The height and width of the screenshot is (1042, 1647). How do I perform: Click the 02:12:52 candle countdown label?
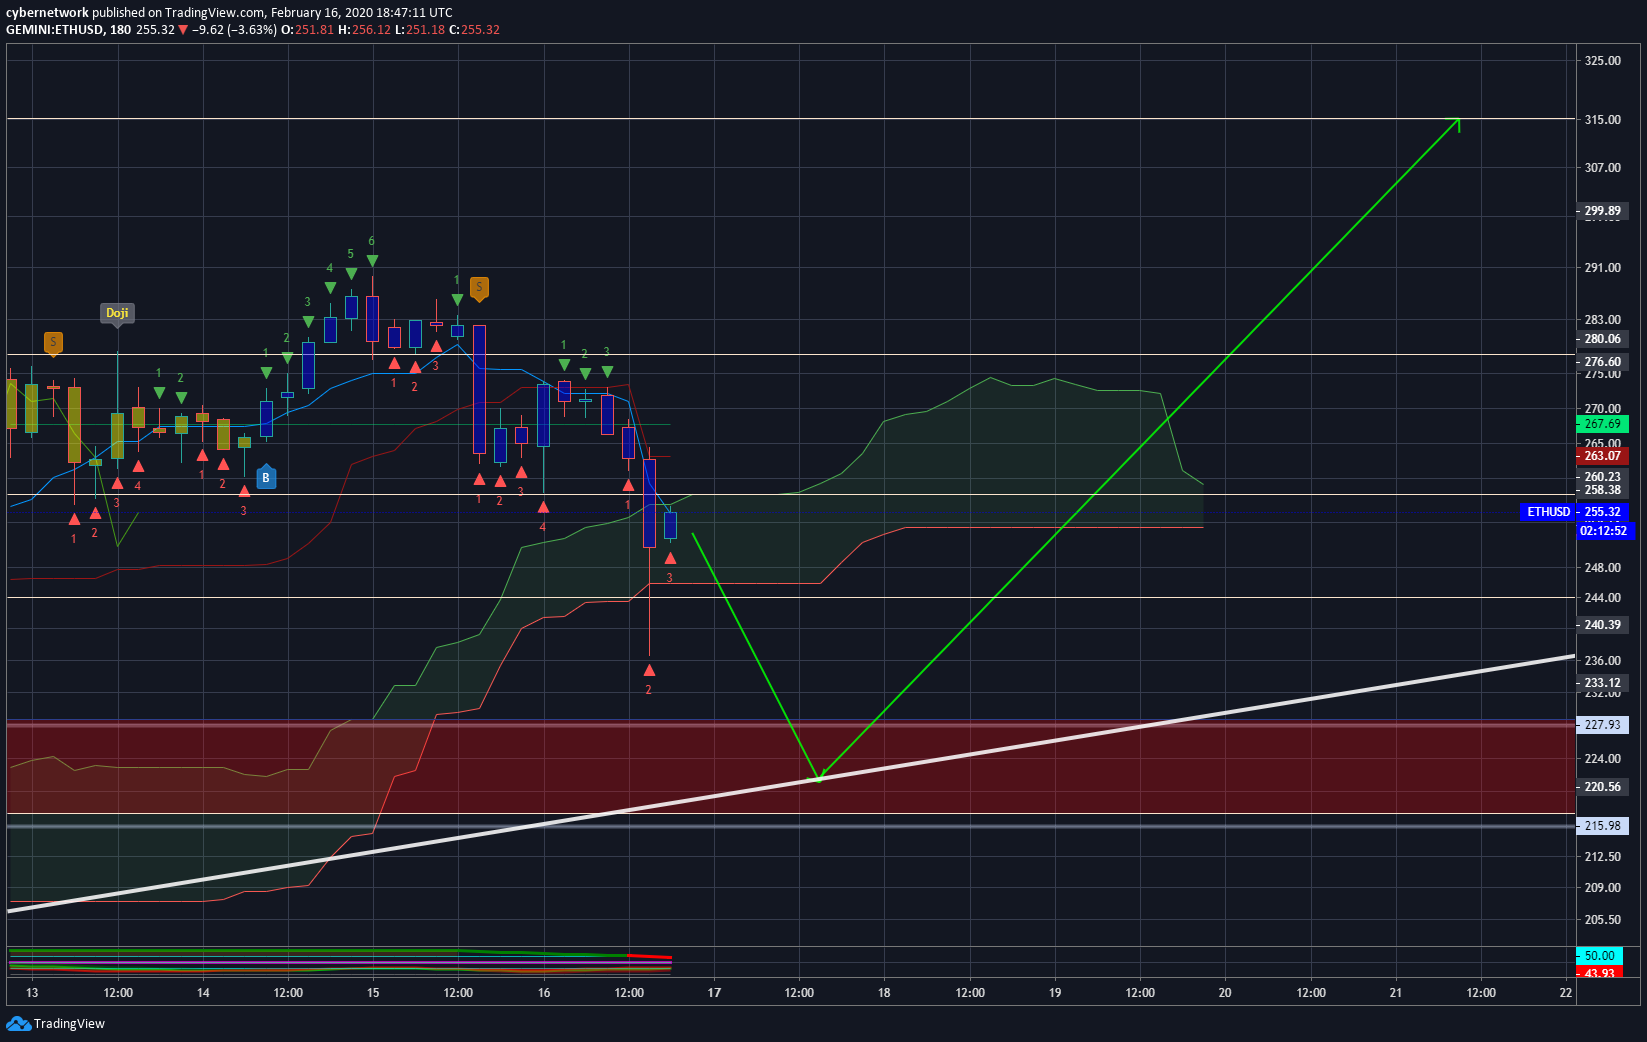(1604, 531)
